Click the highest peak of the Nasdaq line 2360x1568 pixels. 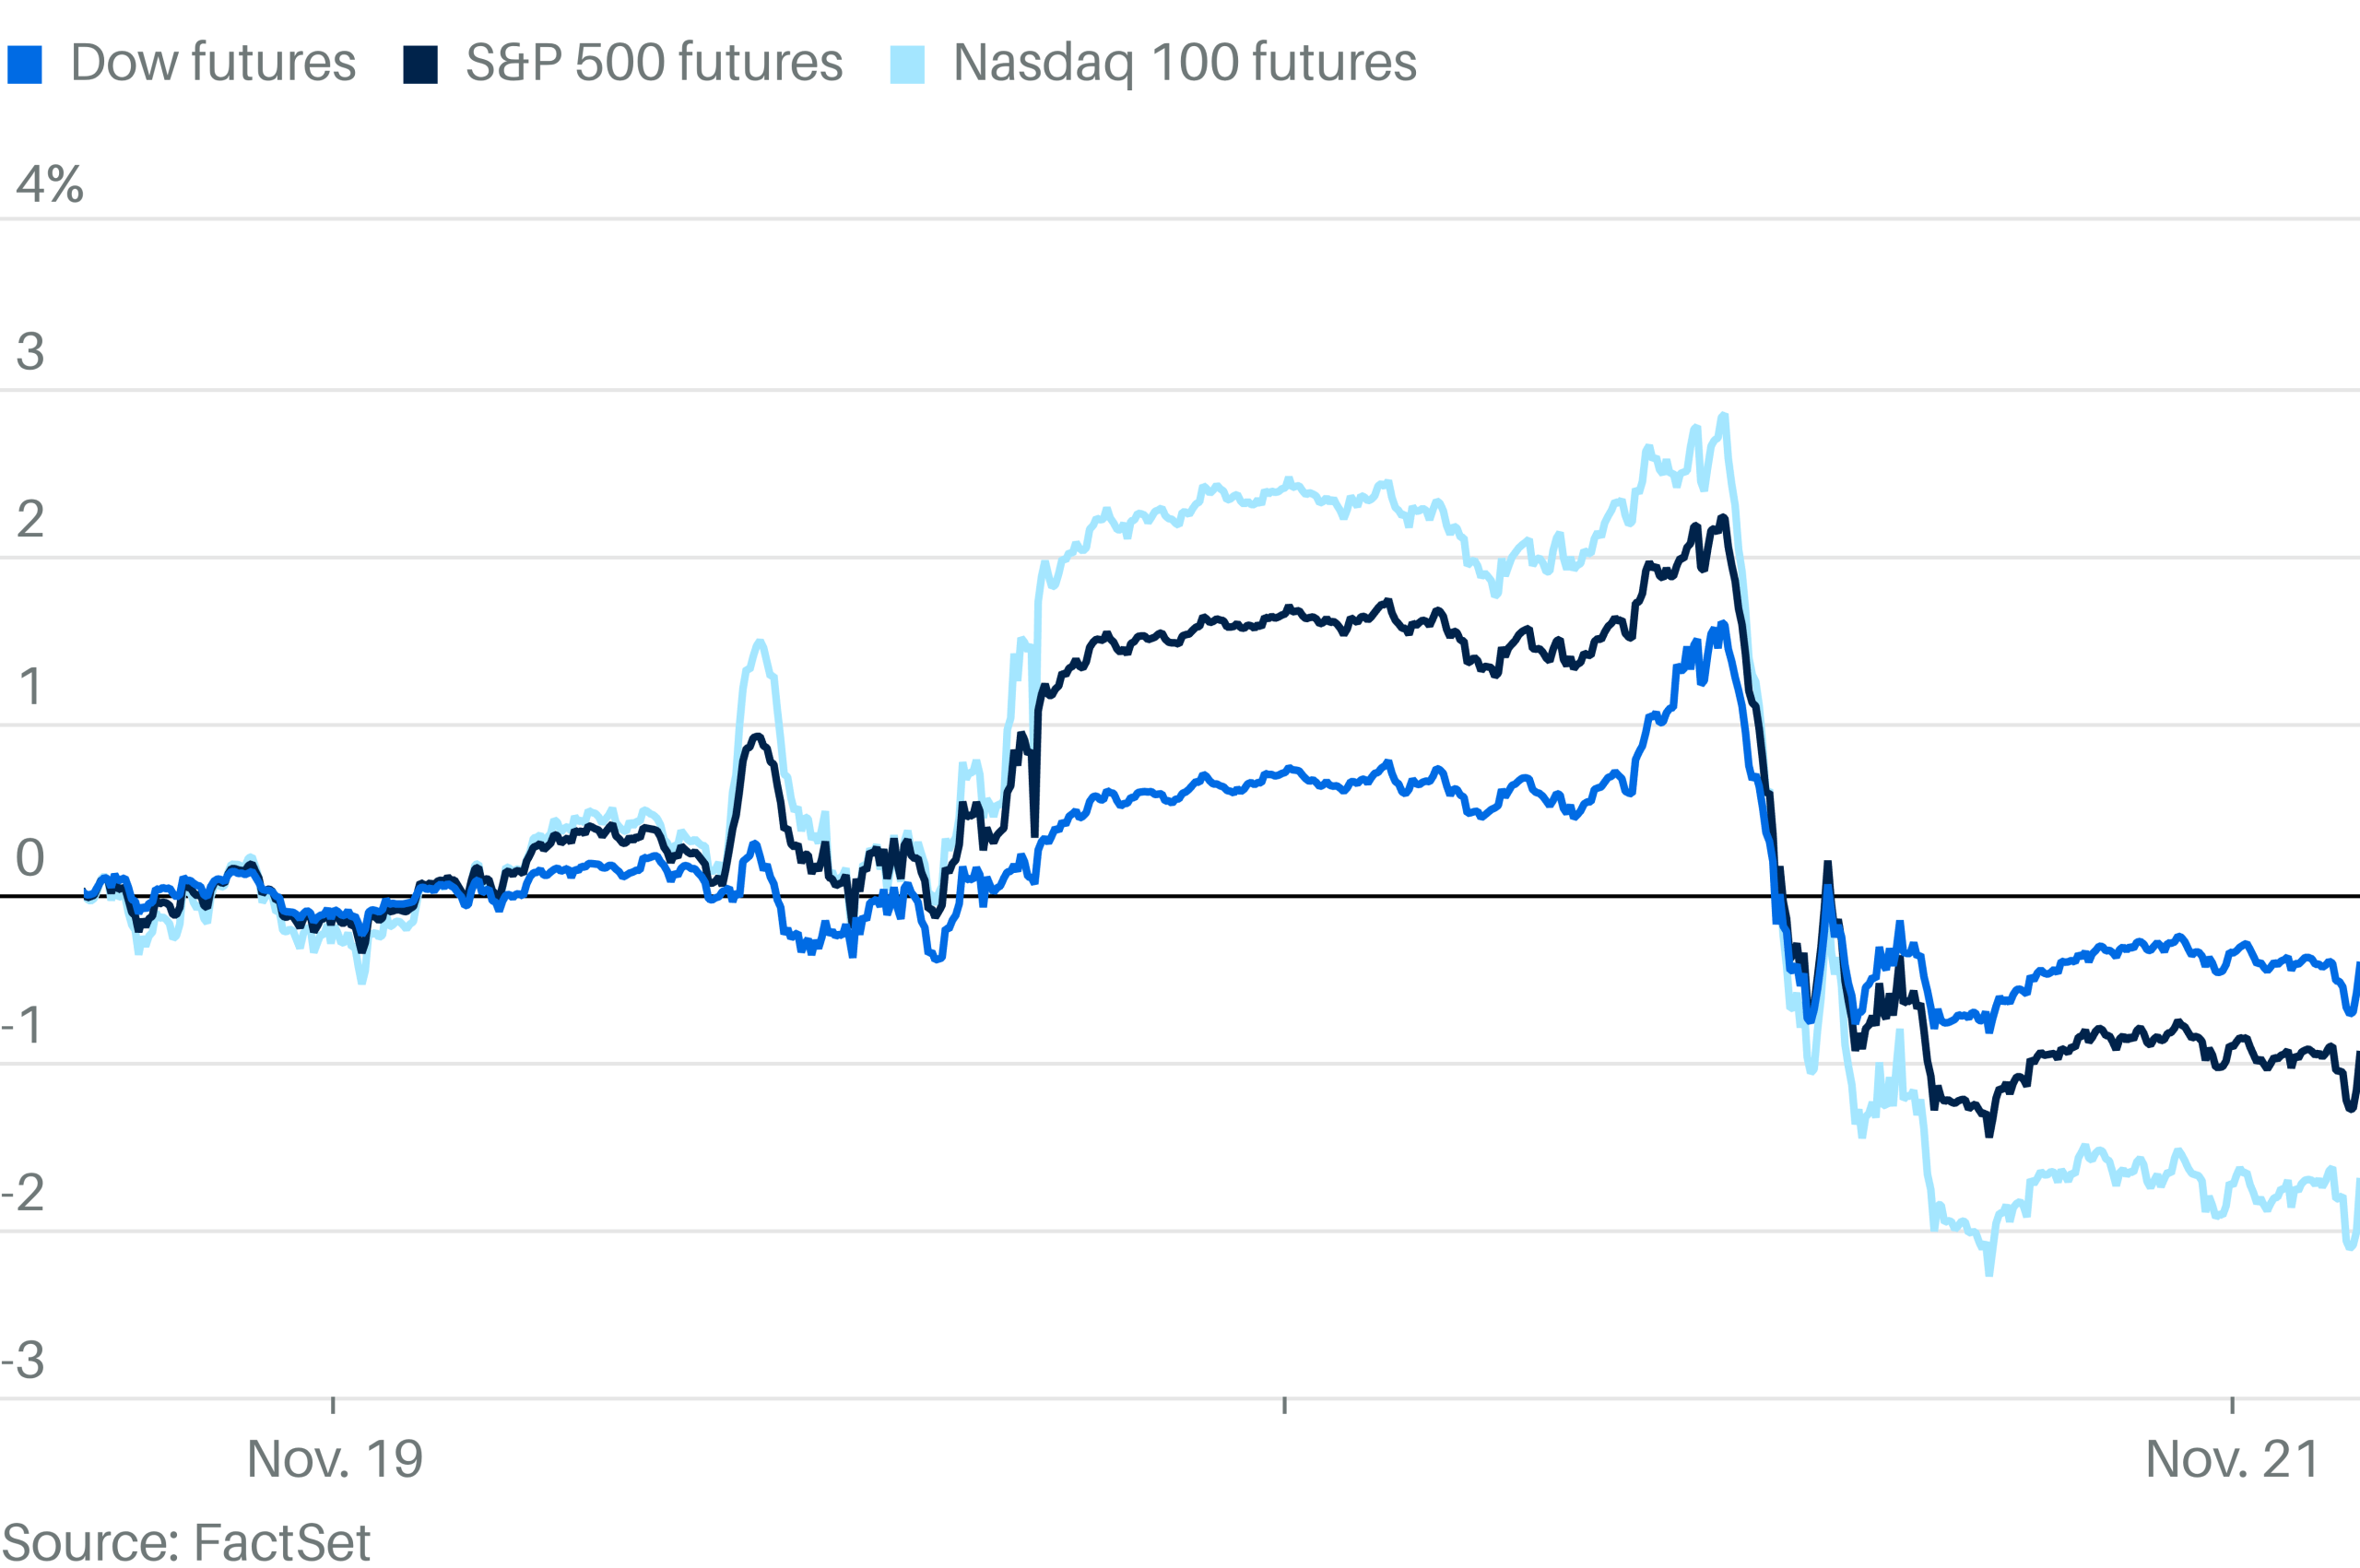click(x=1723, y=416)
